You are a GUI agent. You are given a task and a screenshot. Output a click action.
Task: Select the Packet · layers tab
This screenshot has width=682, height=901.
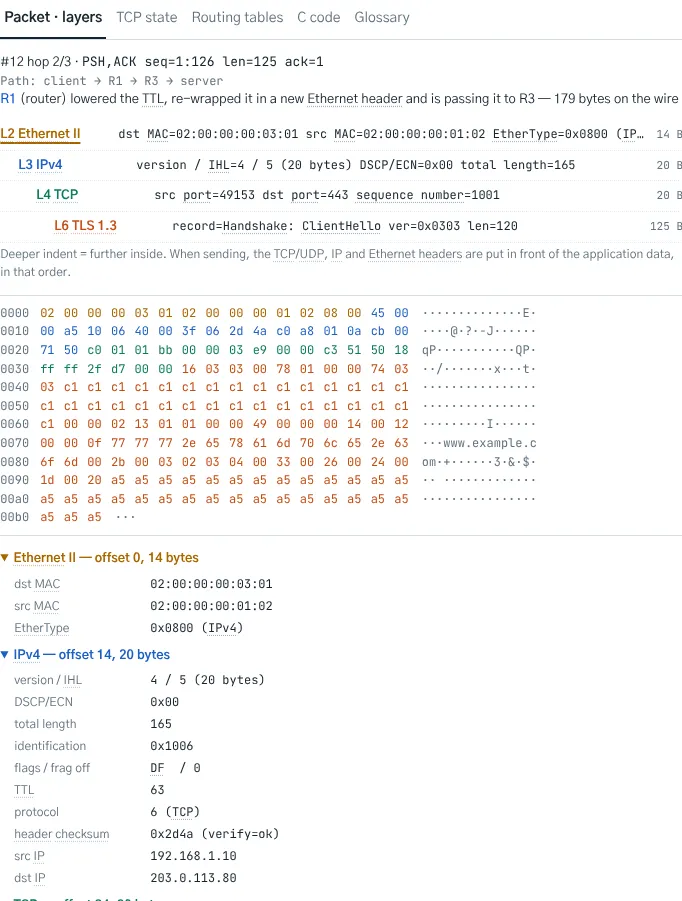[53, 17]
